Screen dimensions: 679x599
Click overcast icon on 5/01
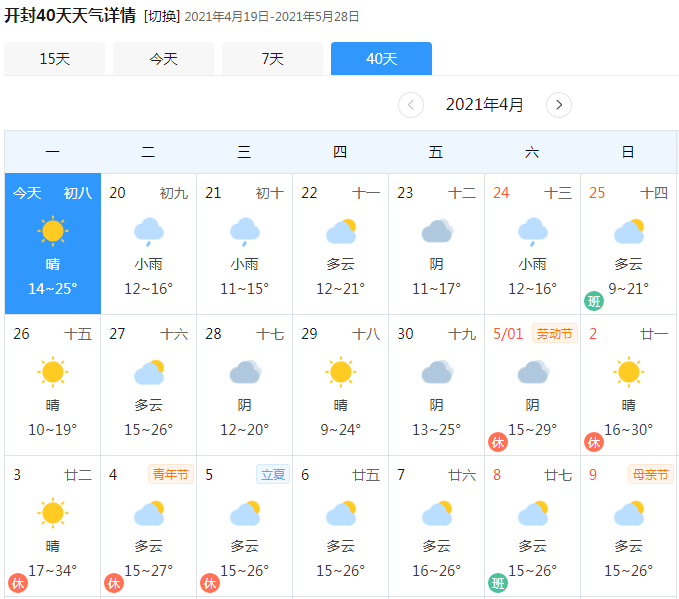coord(533,372)
